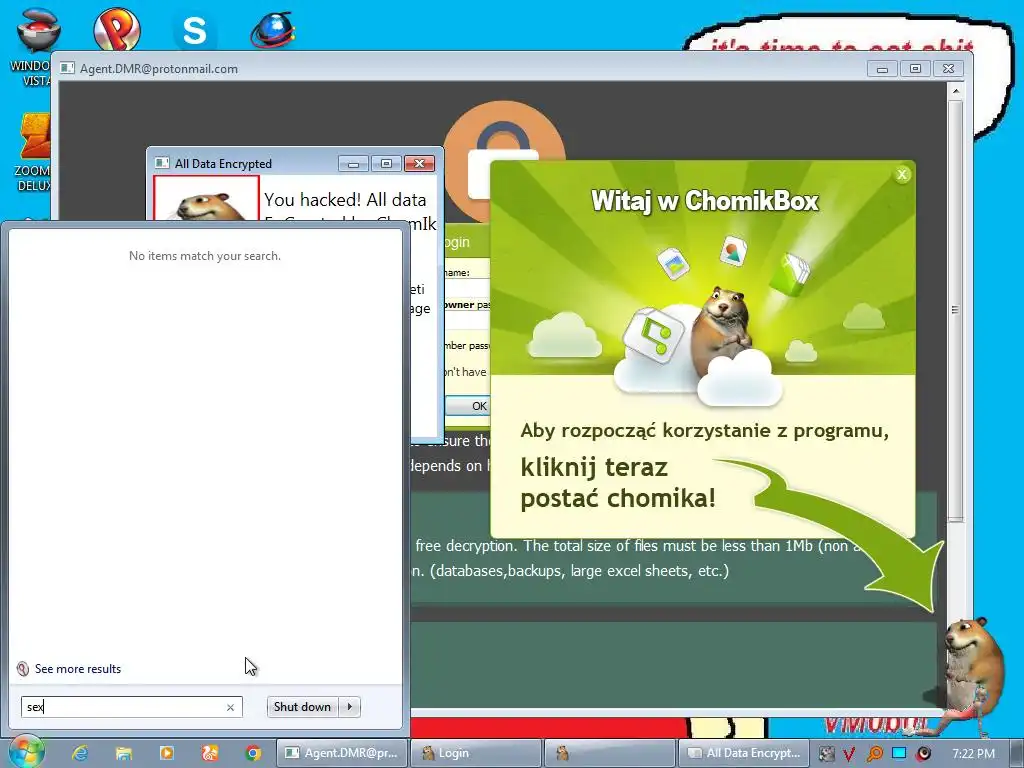1024x768 pixels.
Task: Click 'kliknij teraz postać chomika!' text
Action: tap(618, 483)
